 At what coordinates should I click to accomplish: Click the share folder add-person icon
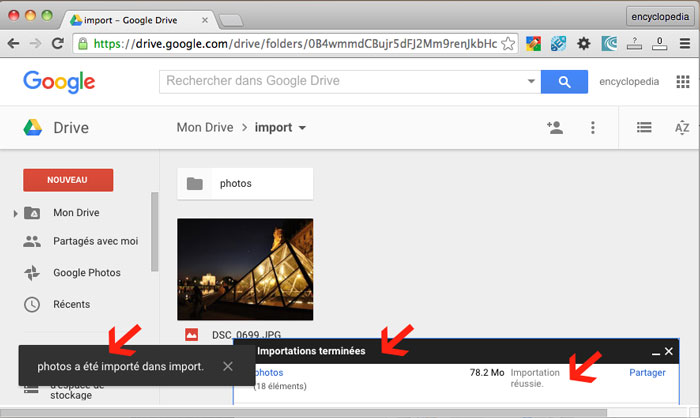point(554,127)
